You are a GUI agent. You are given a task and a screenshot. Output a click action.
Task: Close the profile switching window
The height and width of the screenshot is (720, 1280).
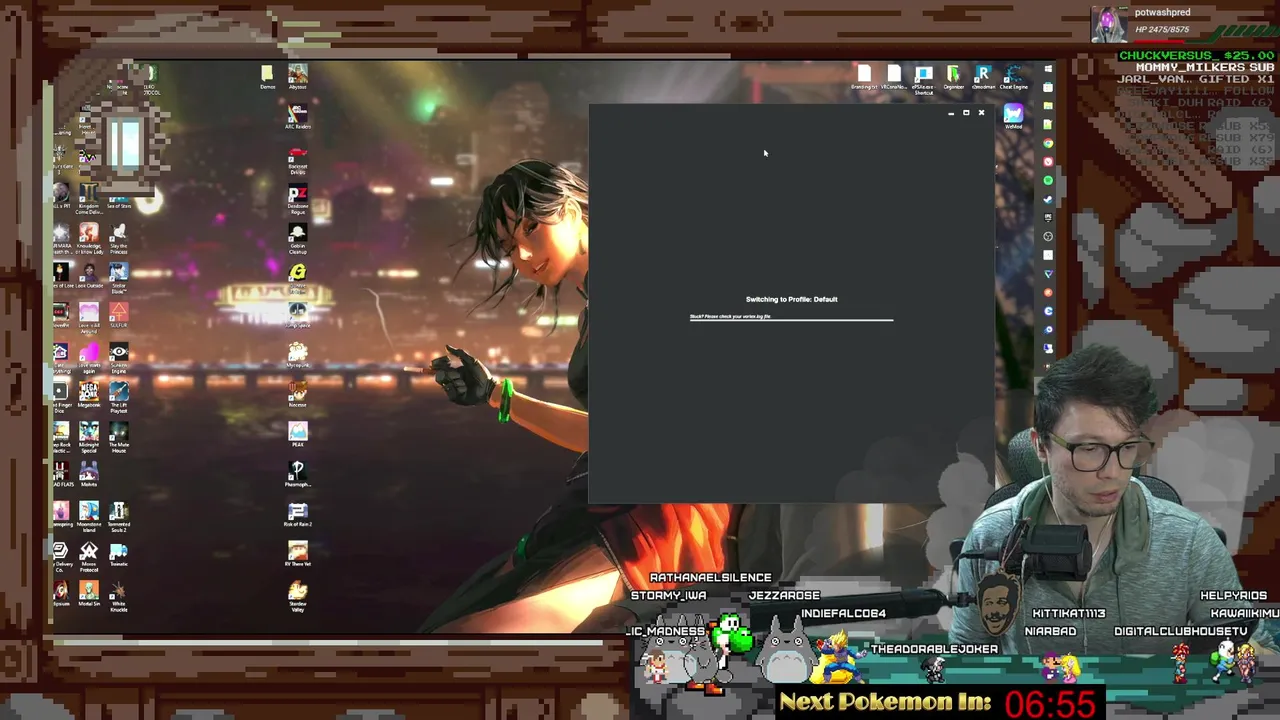pyautogui.click(x=981, y=113)
